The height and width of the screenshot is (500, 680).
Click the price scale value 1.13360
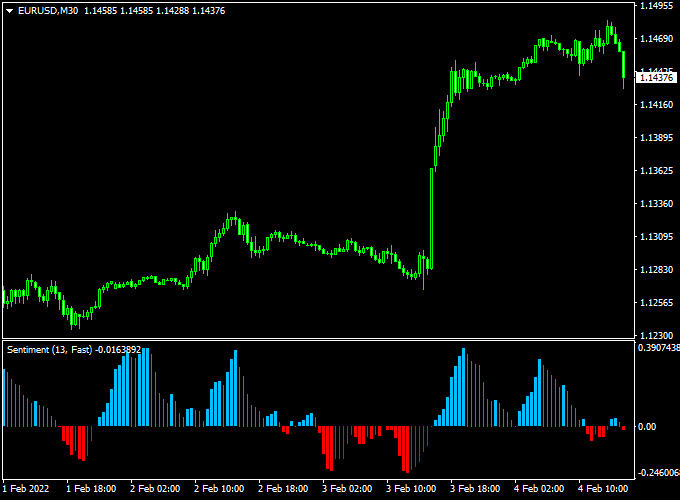657,203
